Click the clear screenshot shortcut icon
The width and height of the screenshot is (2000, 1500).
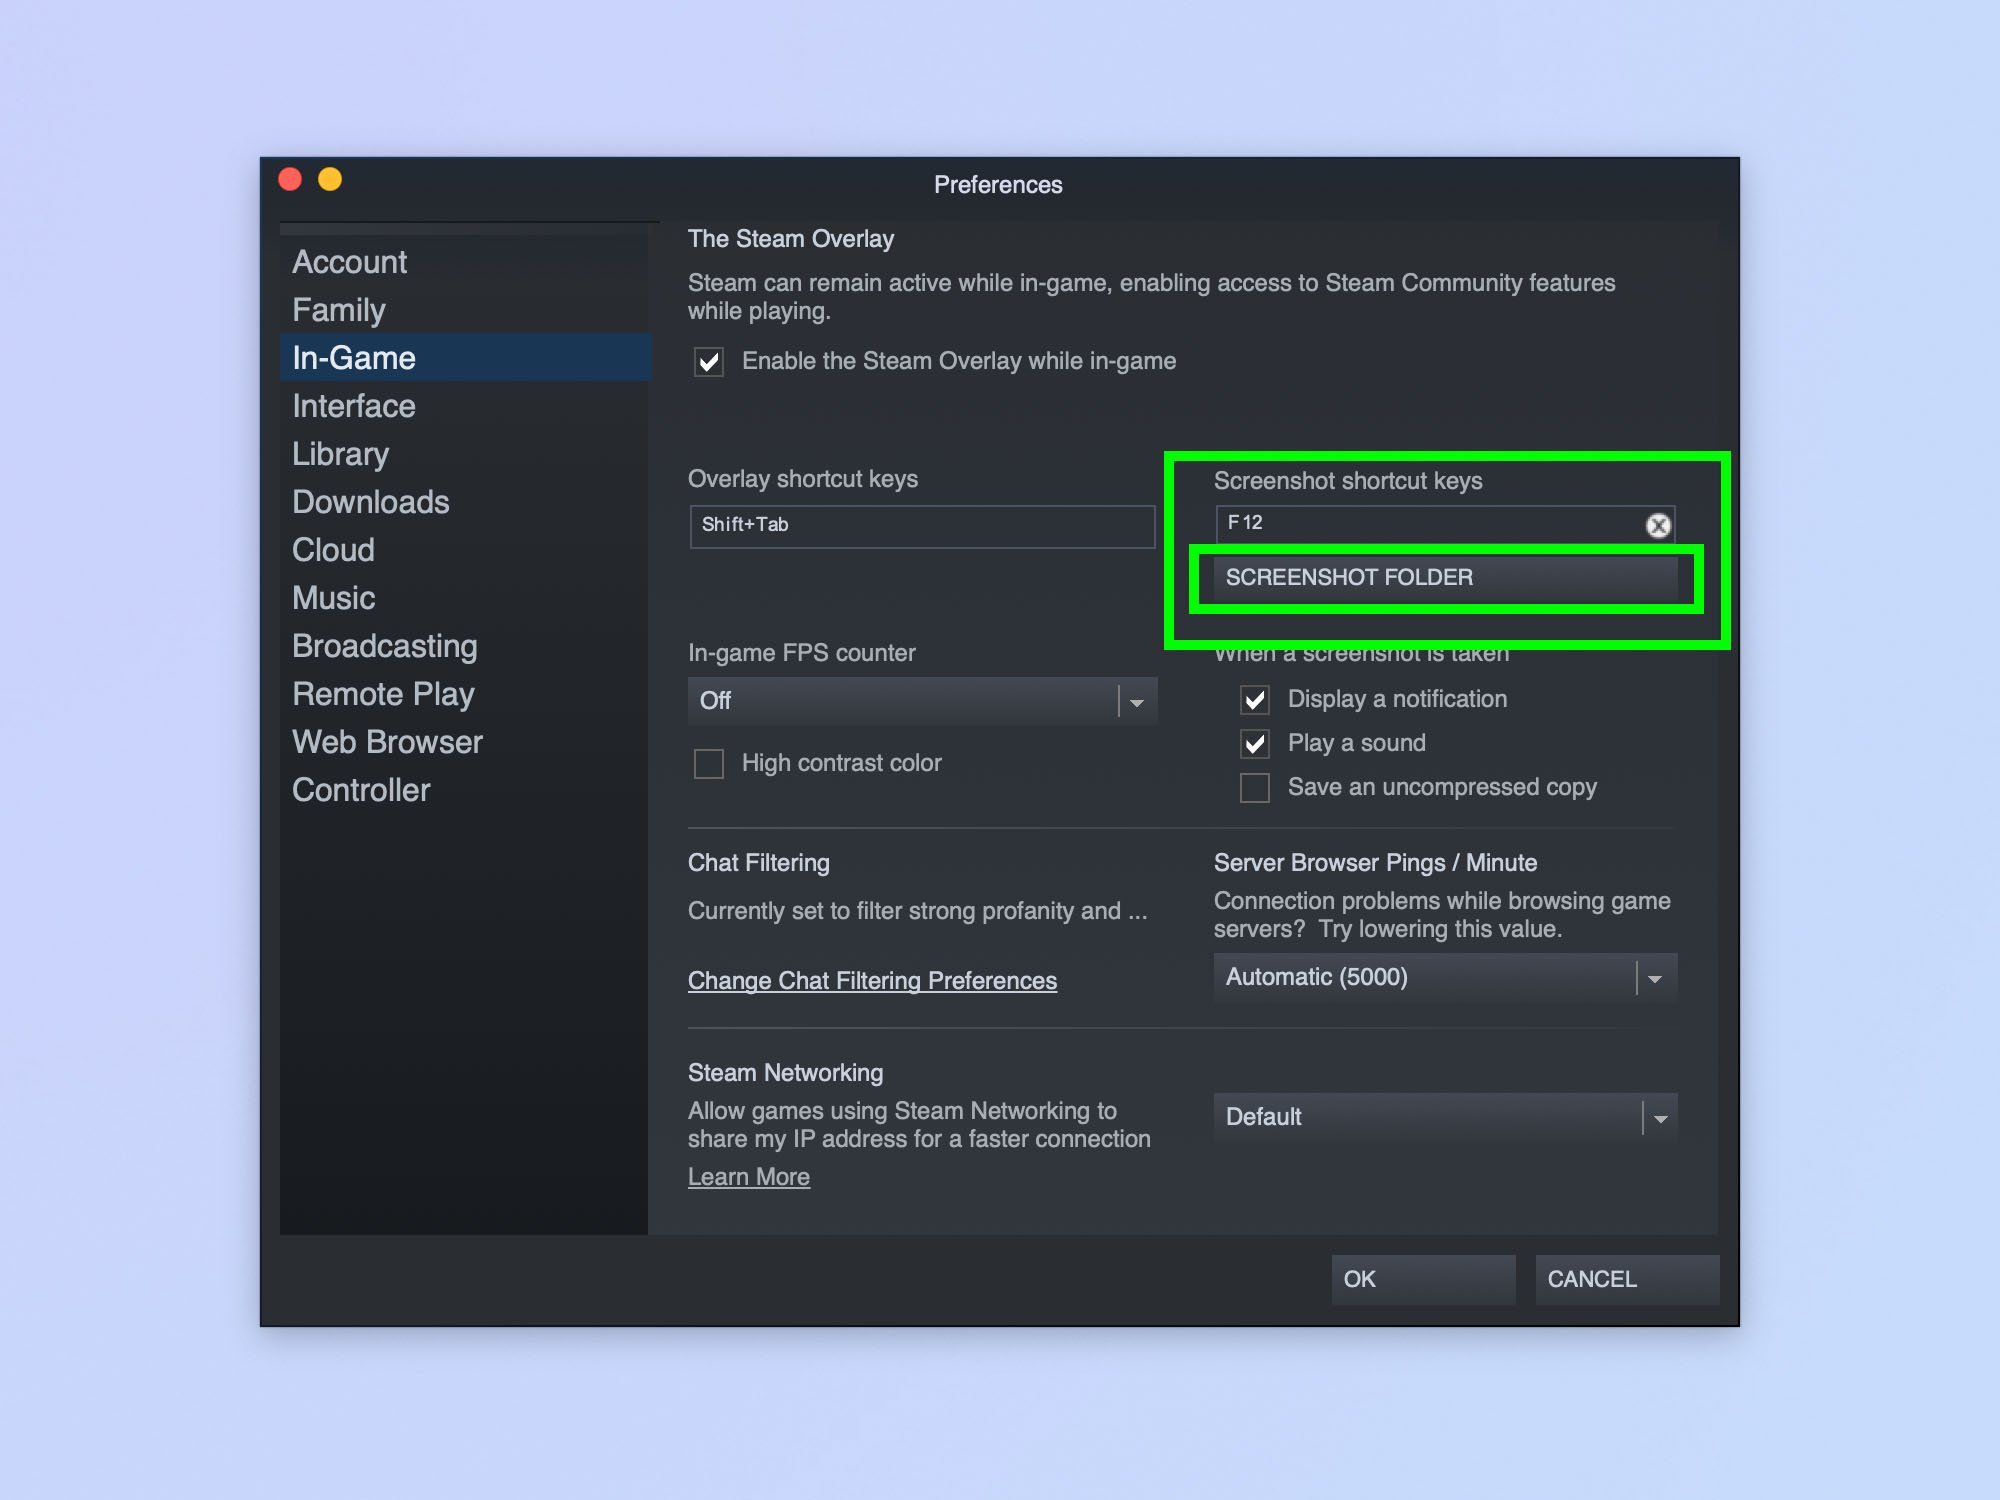pos(1658,523)
